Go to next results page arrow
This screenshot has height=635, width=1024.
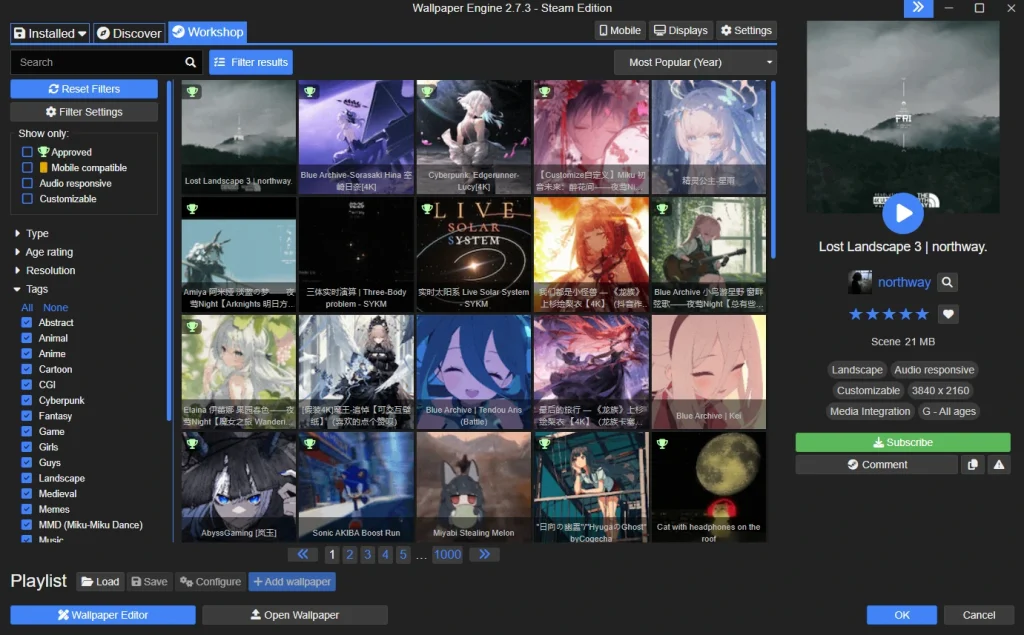click(x=484, y=555)
